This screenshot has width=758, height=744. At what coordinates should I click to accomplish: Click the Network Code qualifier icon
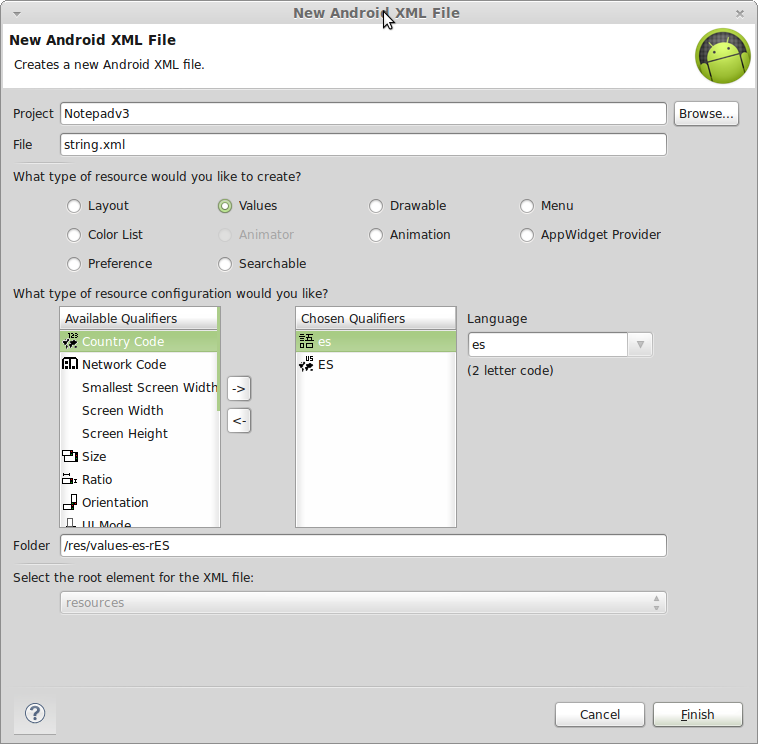point(70,364)
